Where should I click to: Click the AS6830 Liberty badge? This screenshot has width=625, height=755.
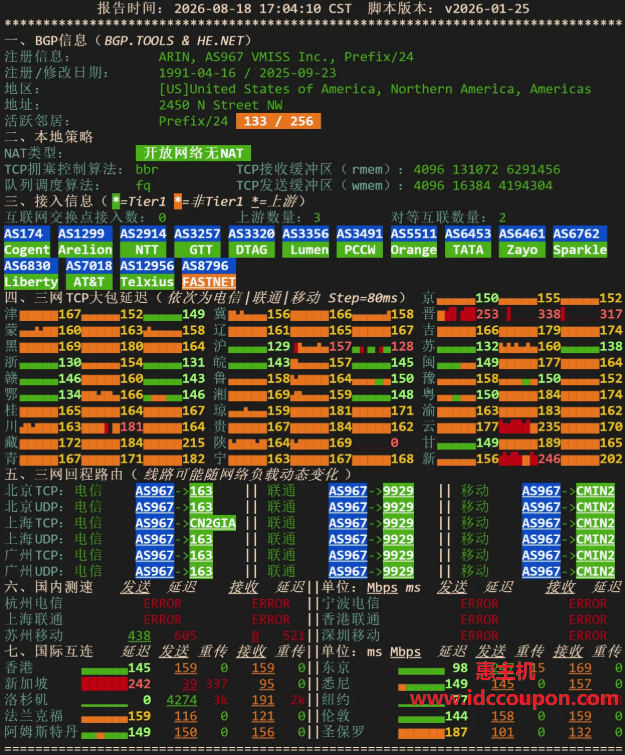click(31, 274)
